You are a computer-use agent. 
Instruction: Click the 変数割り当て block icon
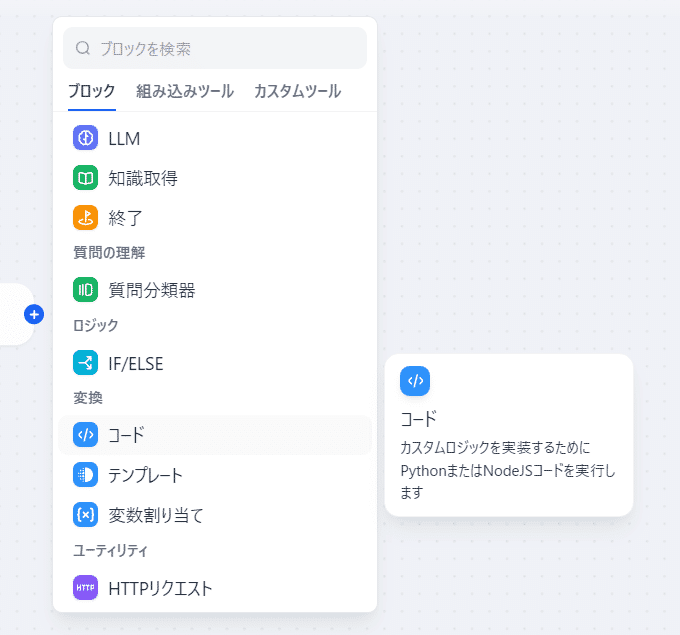pos(85,515)
